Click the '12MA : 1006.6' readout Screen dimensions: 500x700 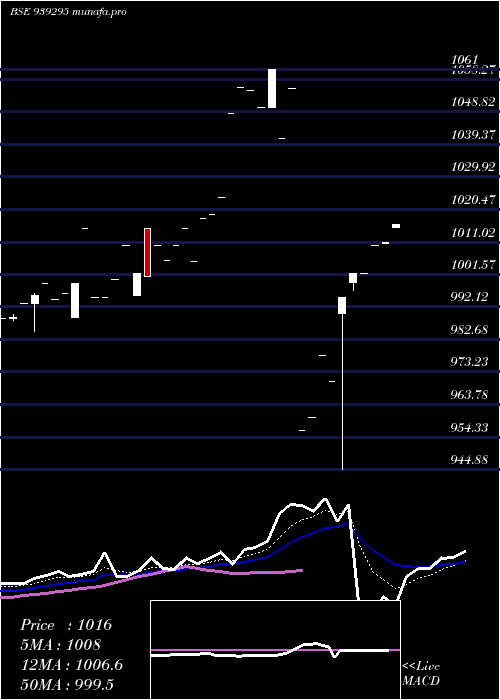pyautogui.click(x=72, y=665)
